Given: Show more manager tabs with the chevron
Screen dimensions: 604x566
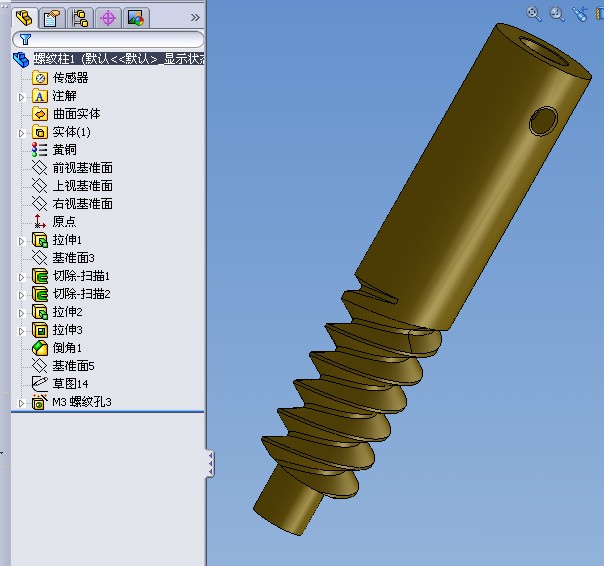Looking at the screenshot, I should tap(195, 18).
